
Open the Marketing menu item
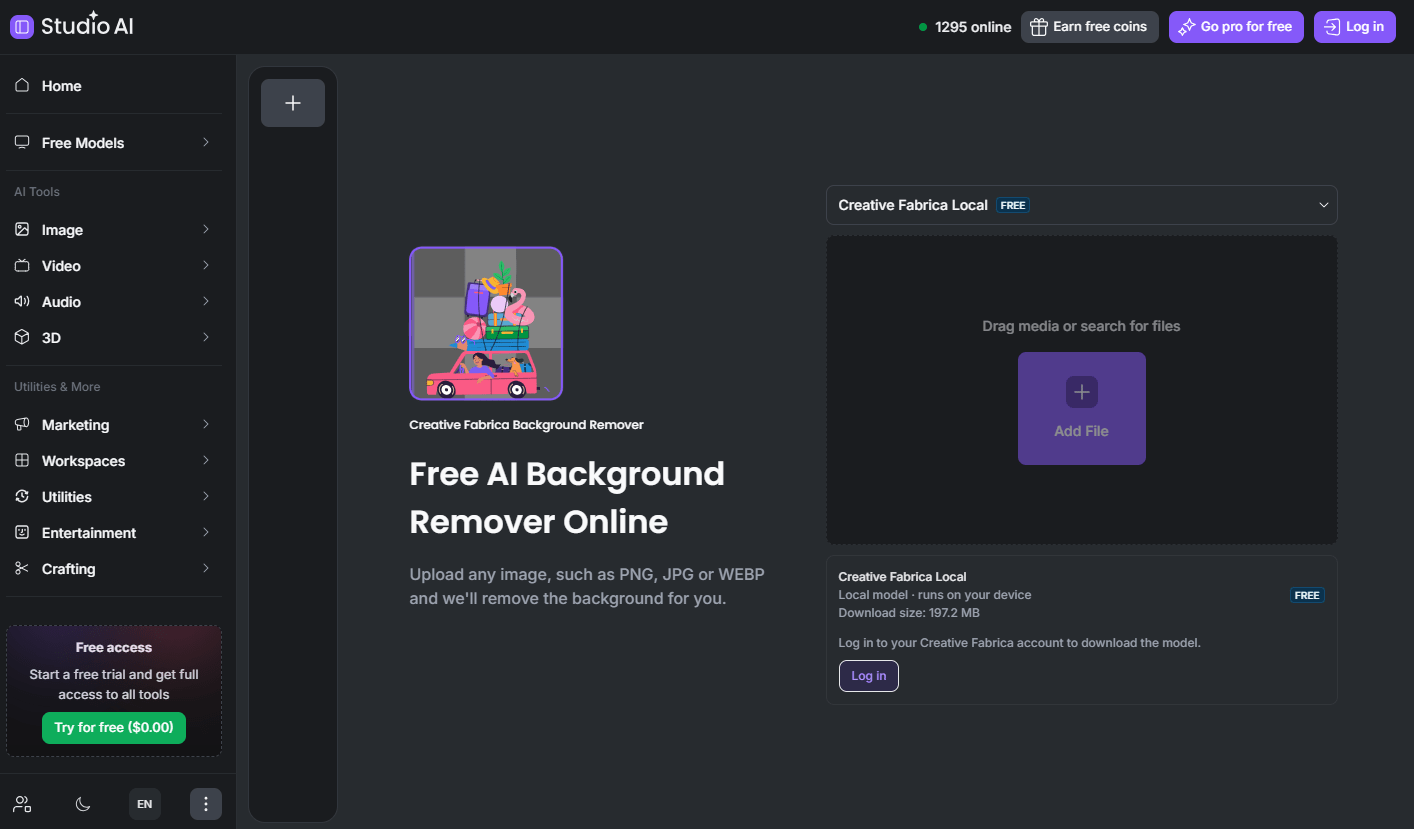[x=114, y=425]
